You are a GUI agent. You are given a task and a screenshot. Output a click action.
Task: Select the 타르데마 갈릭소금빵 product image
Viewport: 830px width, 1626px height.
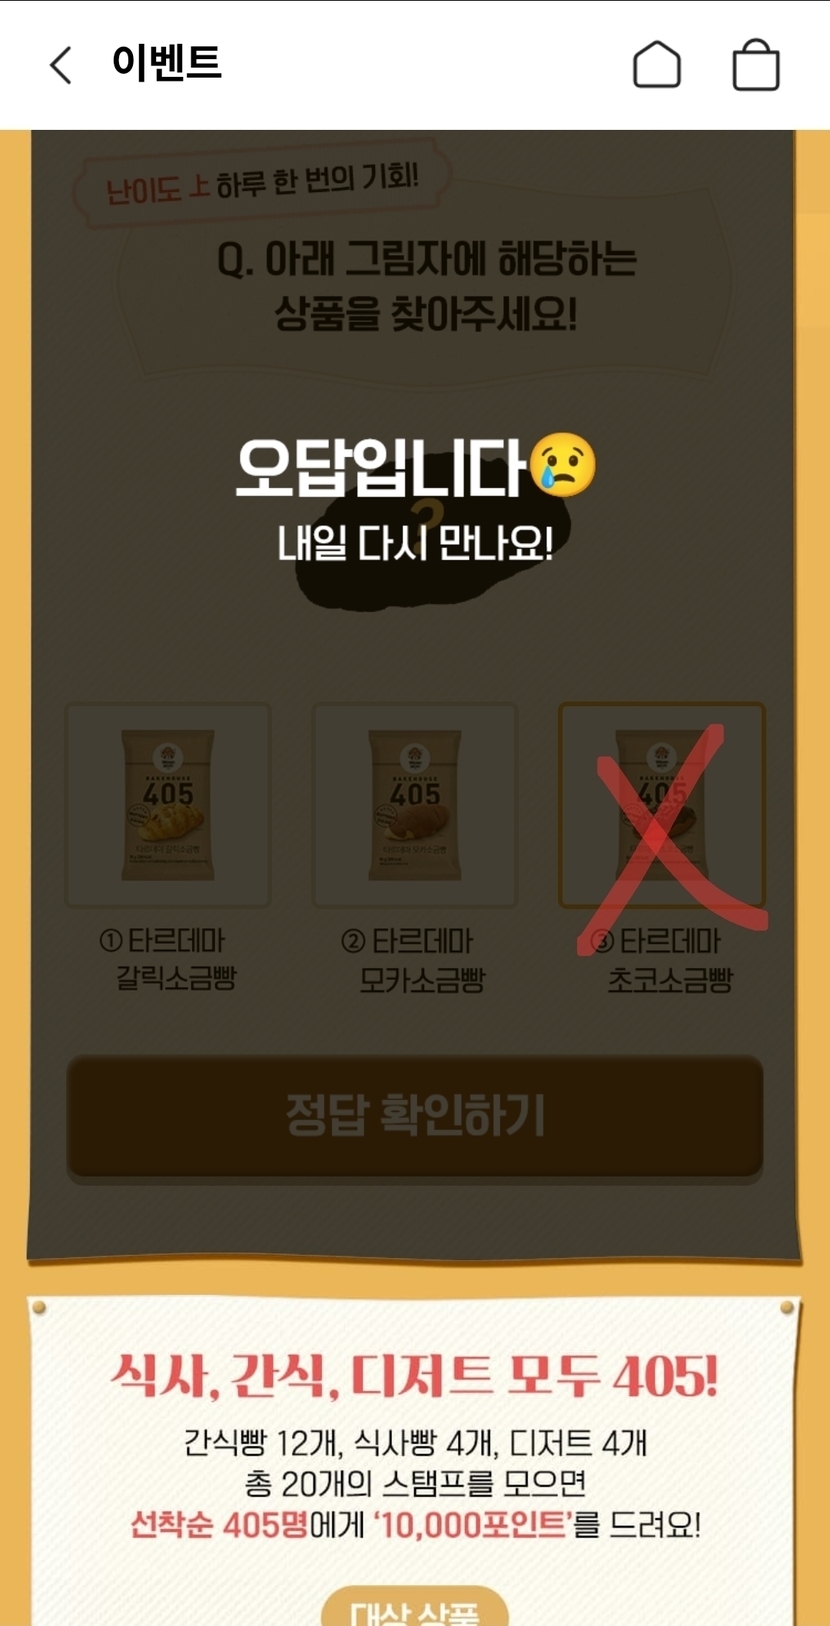click(x=168, y=805)
